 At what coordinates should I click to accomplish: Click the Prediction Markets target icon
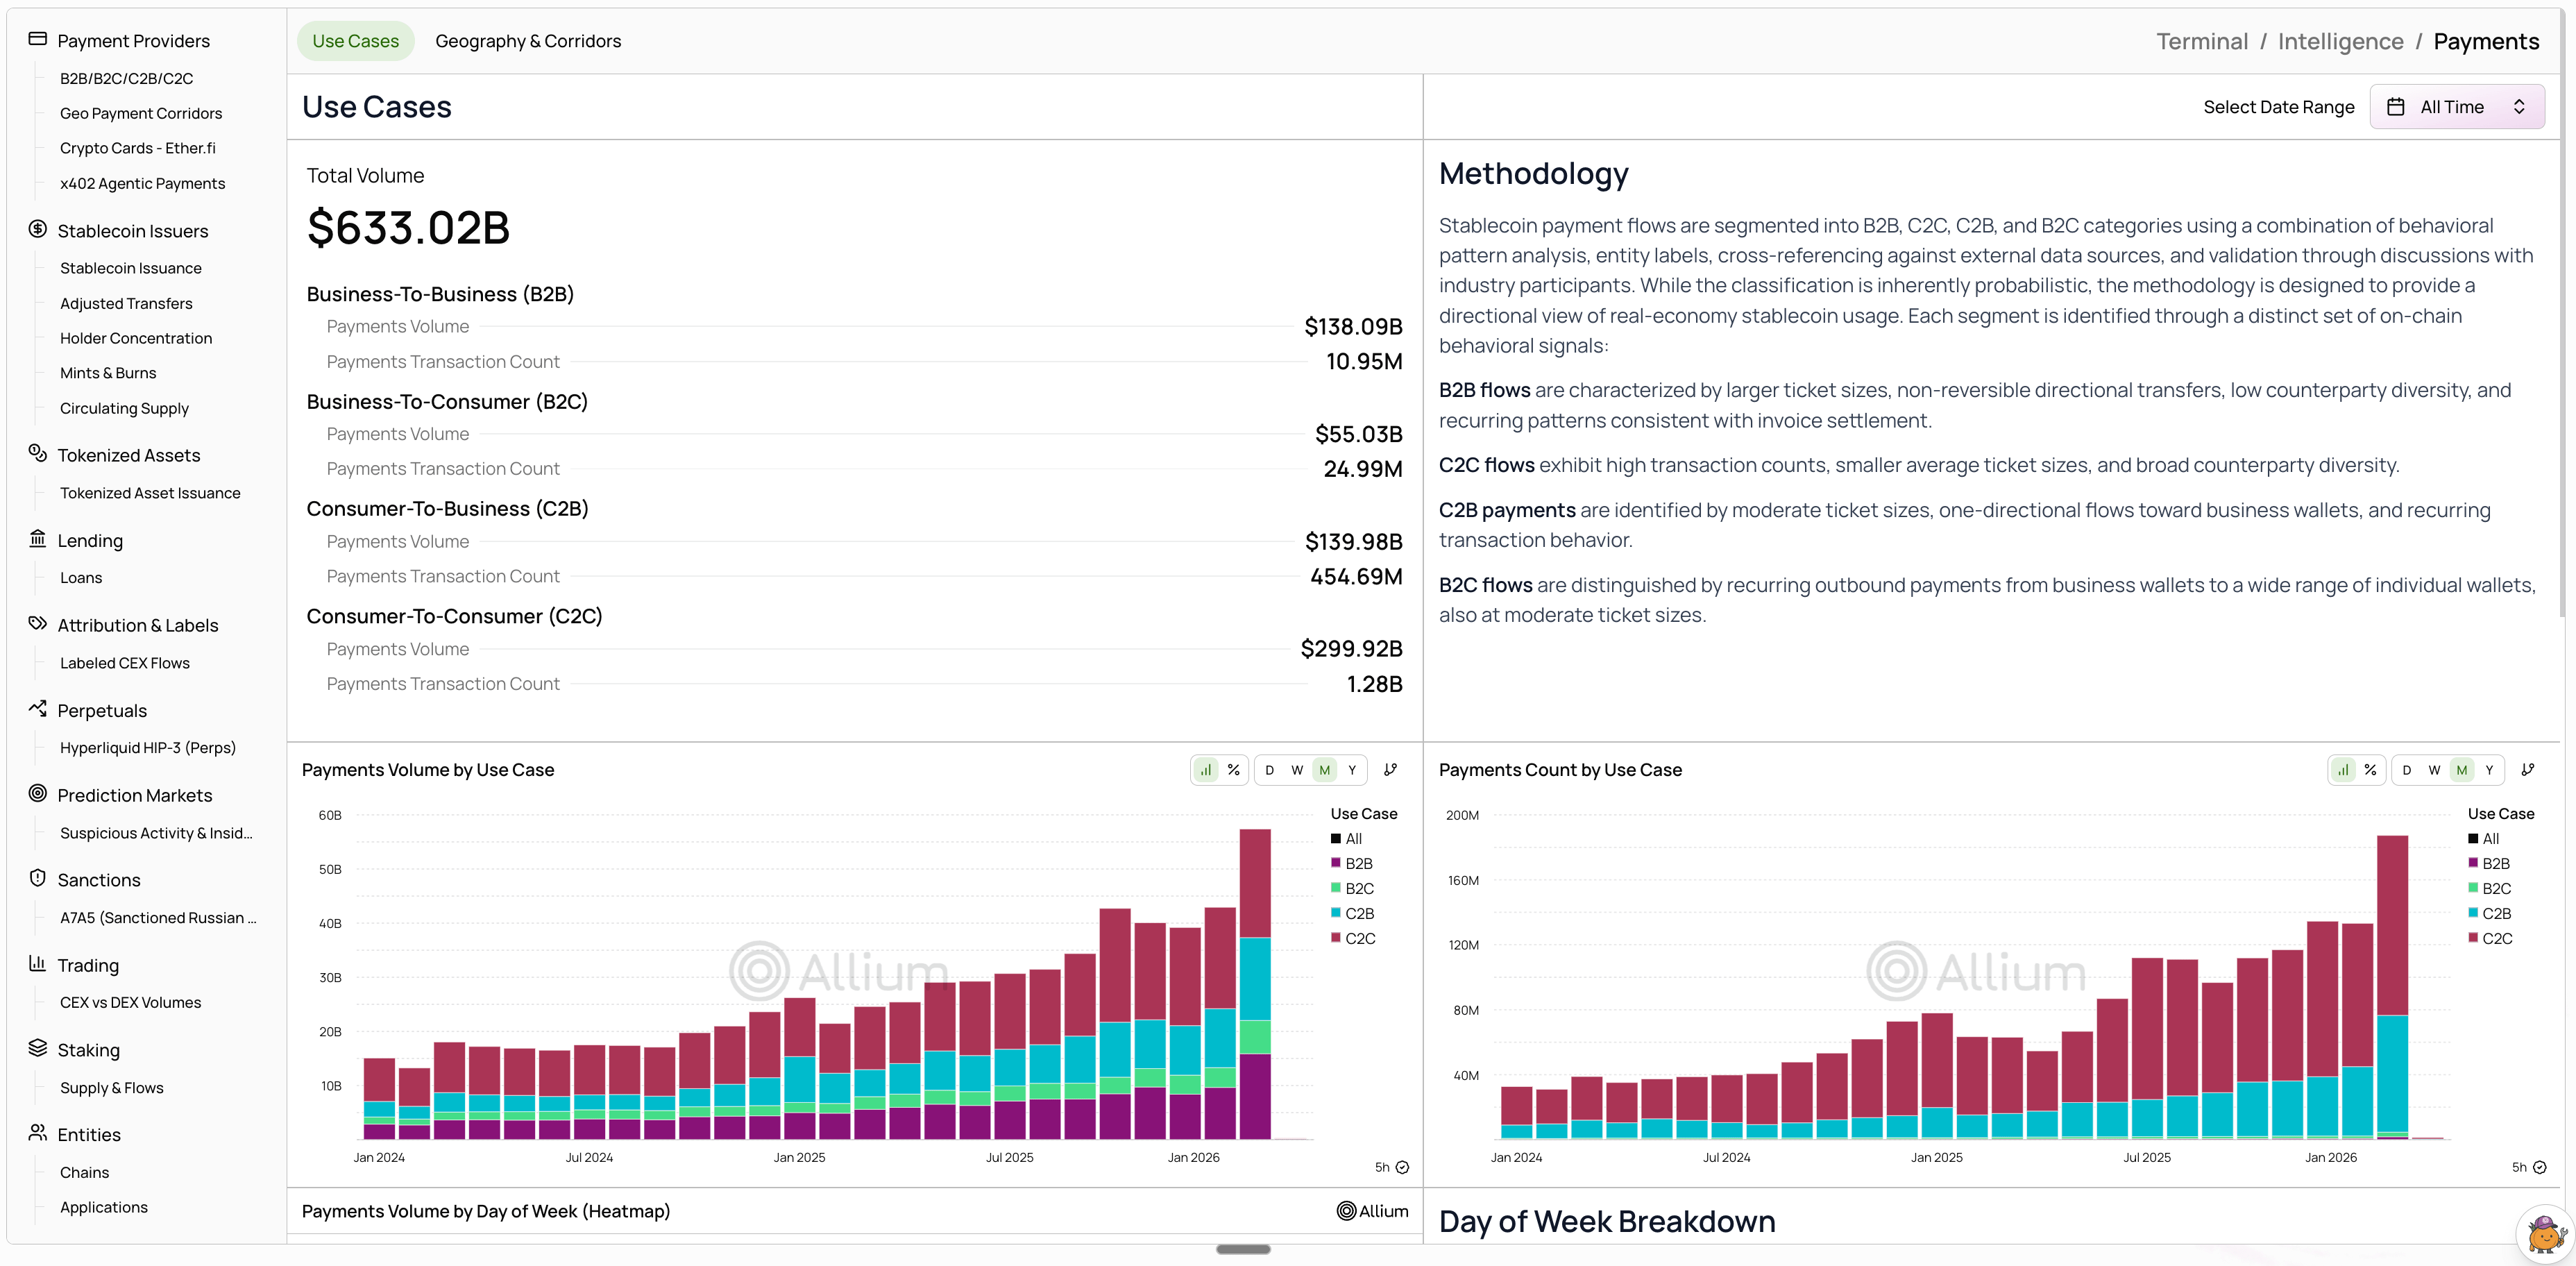38,794
